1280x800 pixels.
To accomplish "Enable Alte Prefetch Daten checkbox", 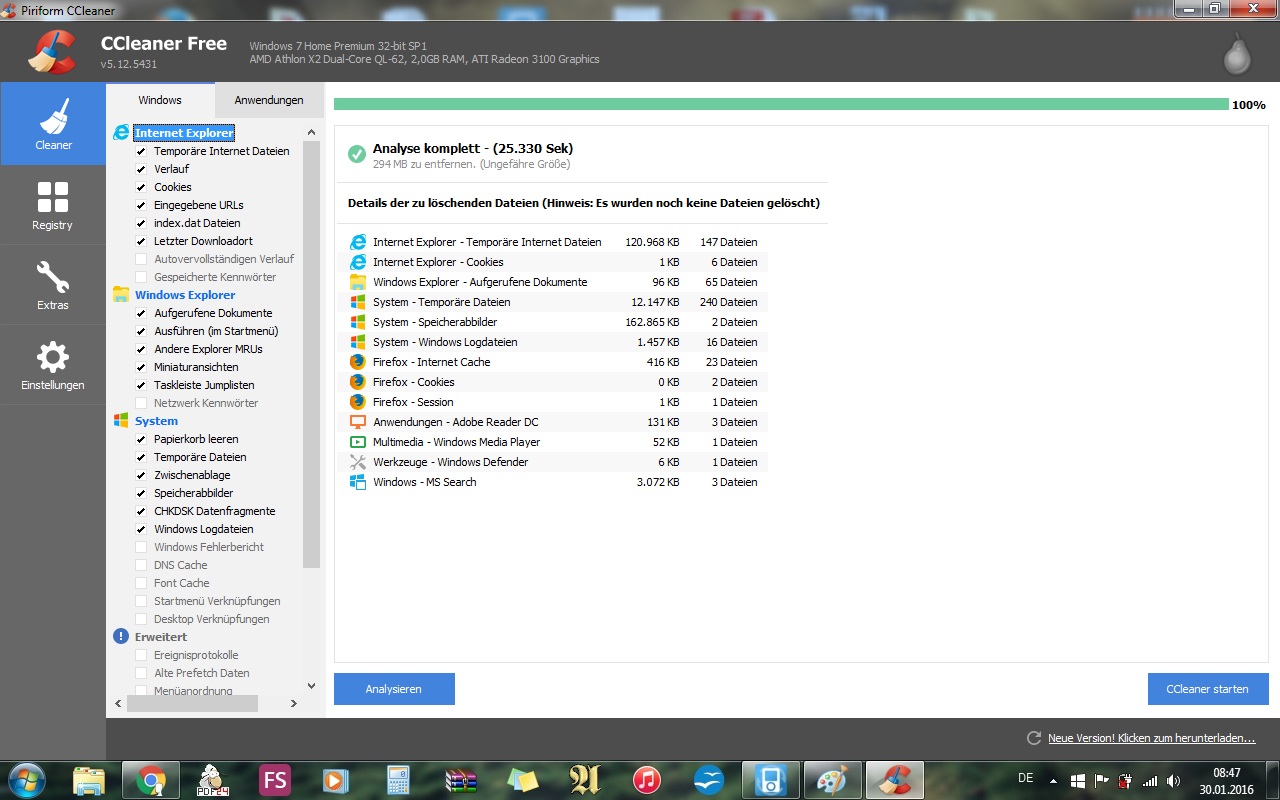I will [x=141, y=673].
